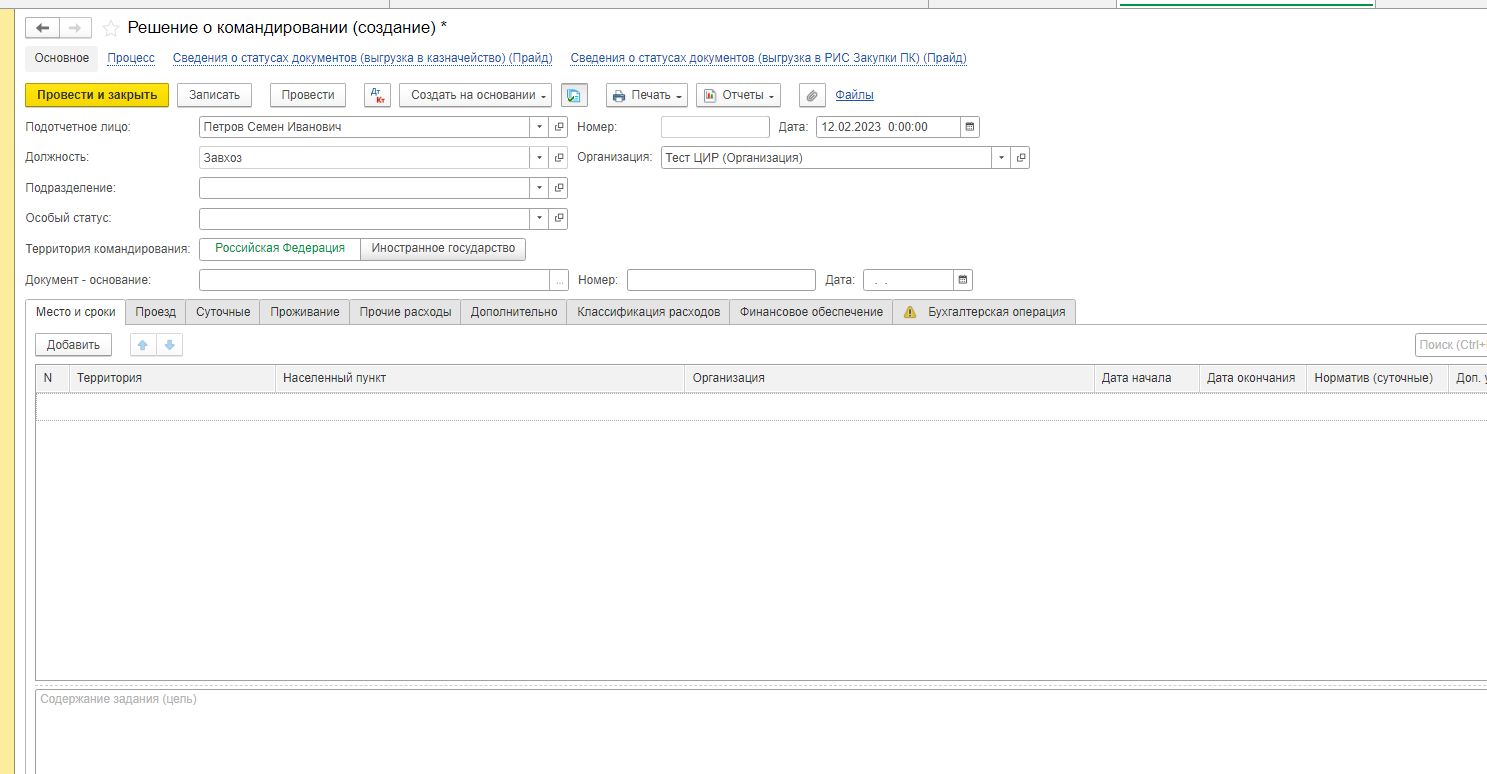1487x774 pixels.
Task: Select Основное navigation section
Action: 62,58
